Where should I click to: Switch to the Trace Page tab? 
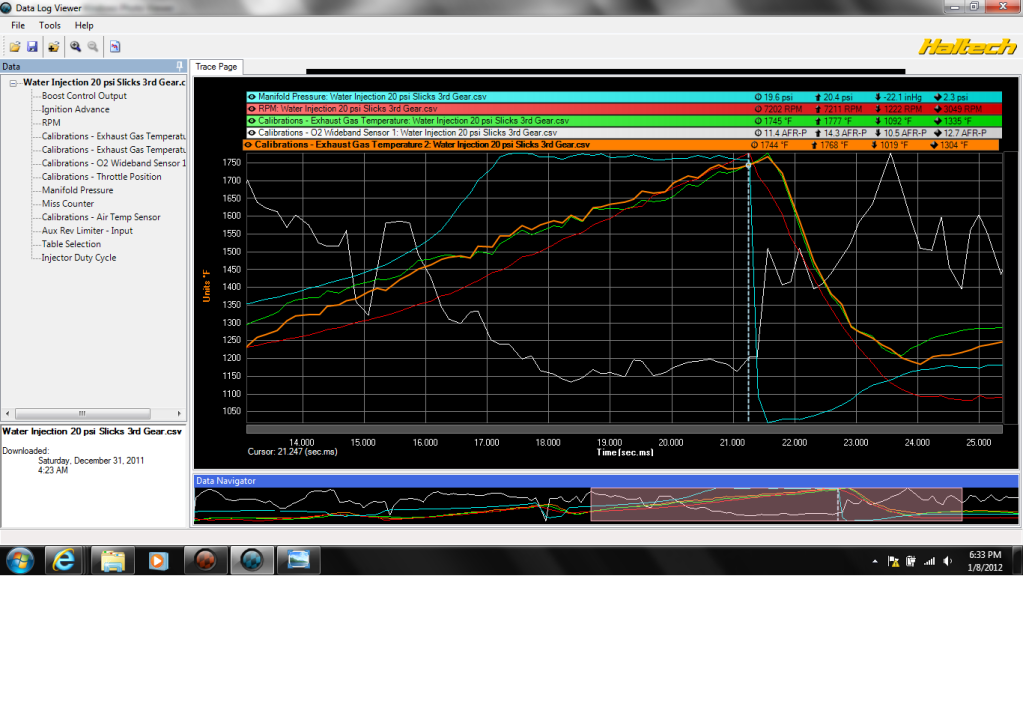[217, 67]
